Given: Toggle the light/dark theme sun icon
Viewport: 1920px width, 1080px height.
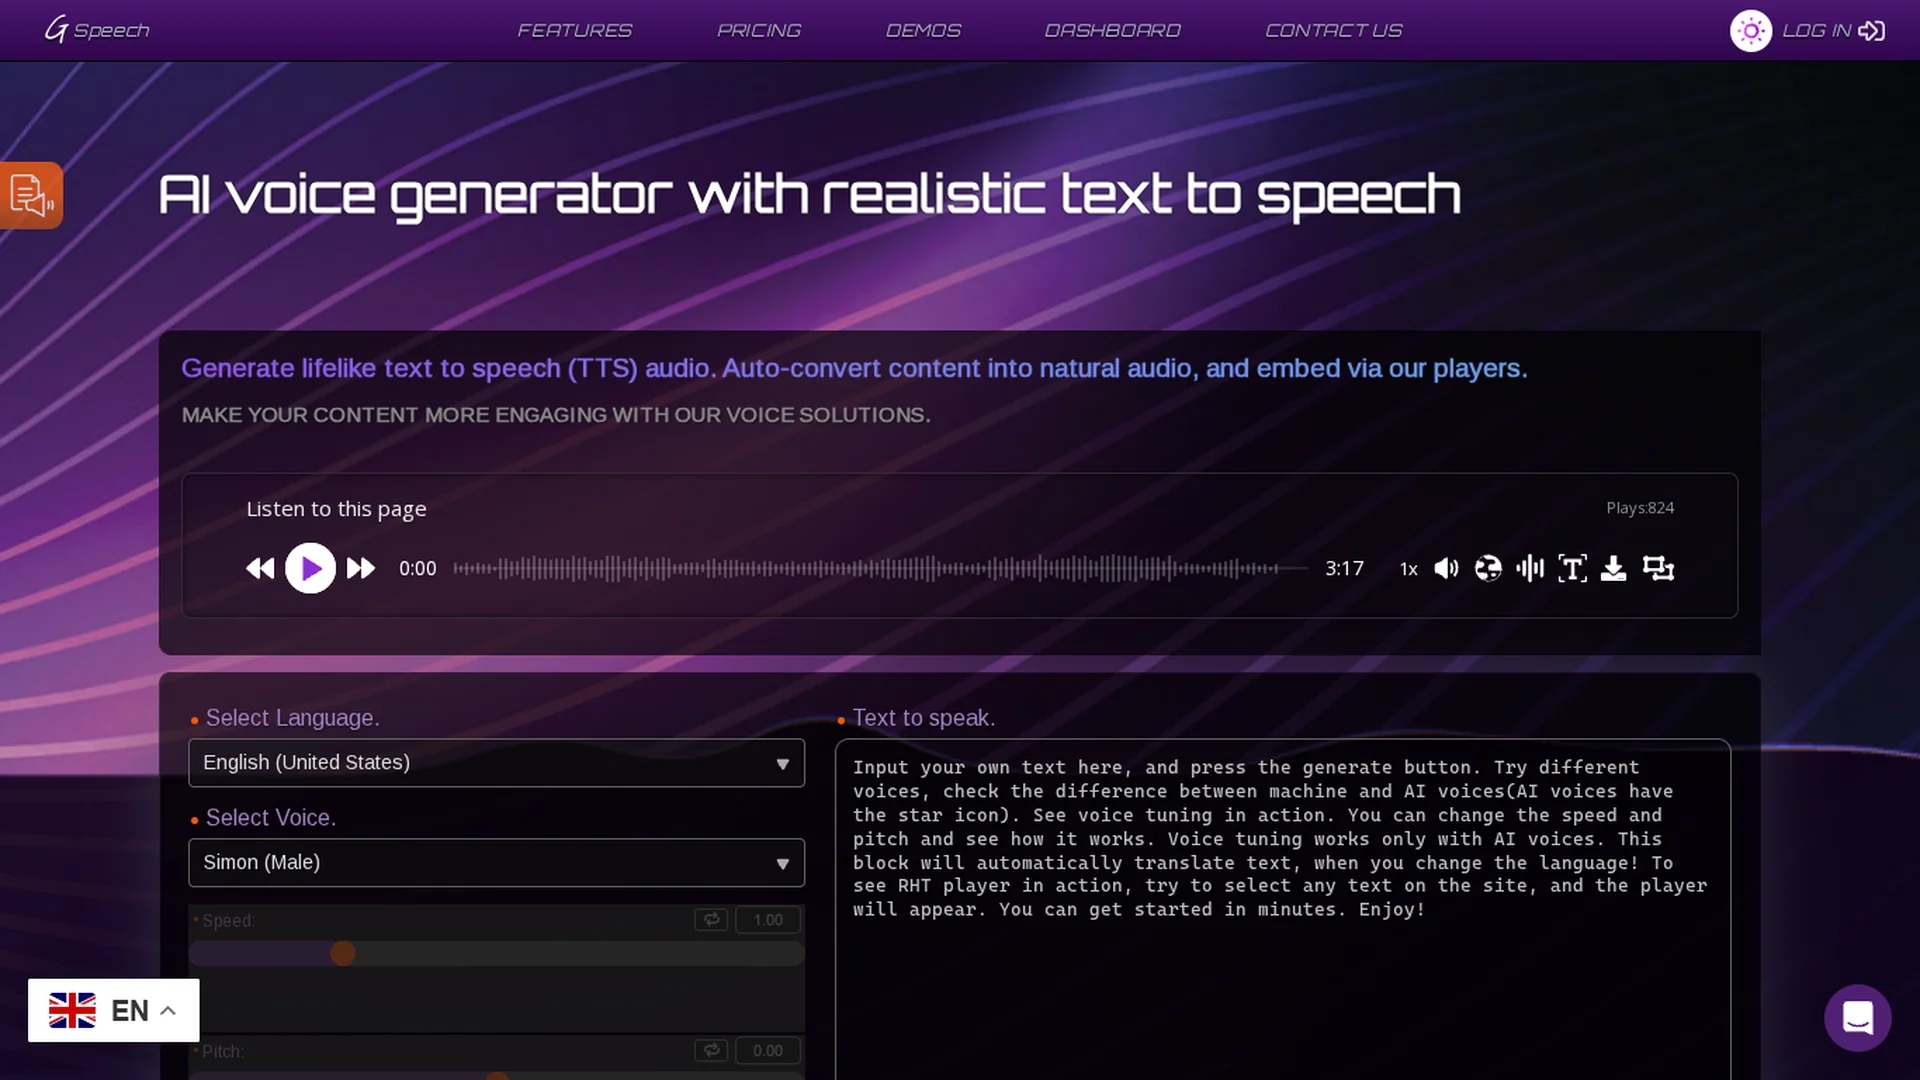Looking at the screenshot, I should [x=1751, y=31].
